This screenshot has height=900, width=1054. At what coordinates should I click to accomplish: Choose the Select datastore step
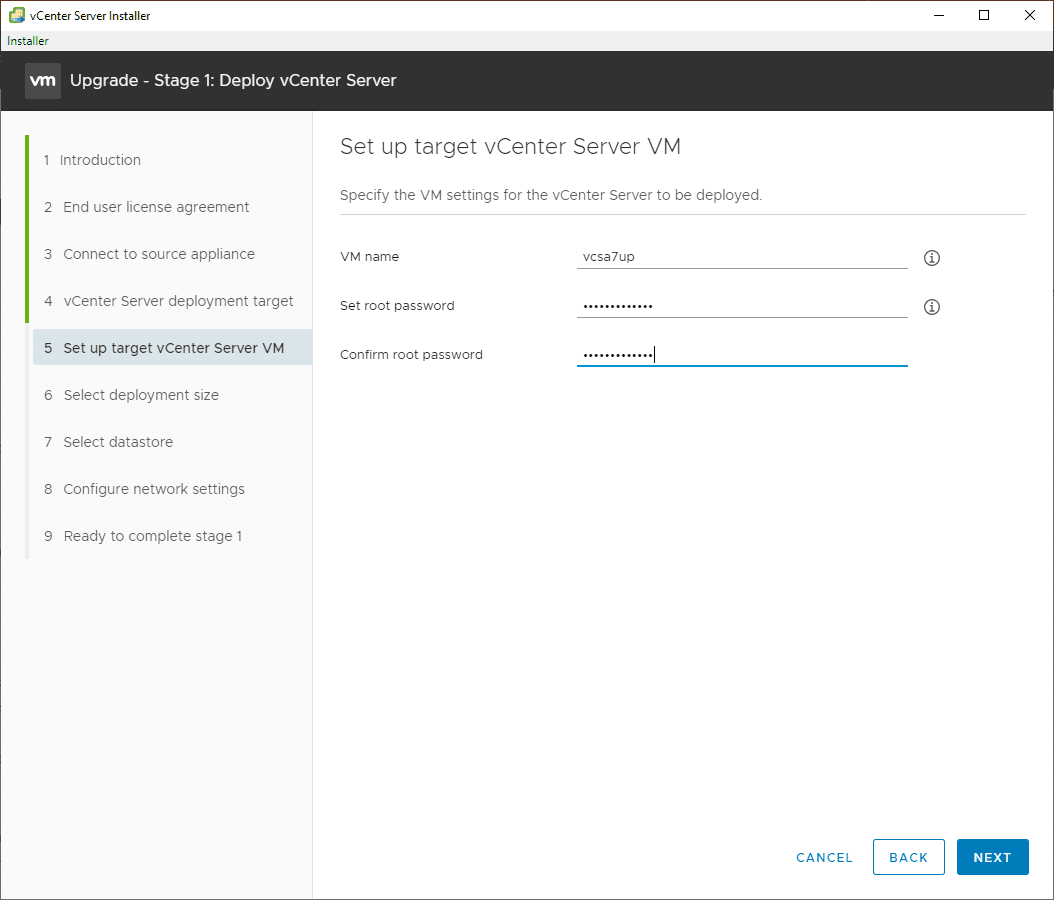click(118, 442)
